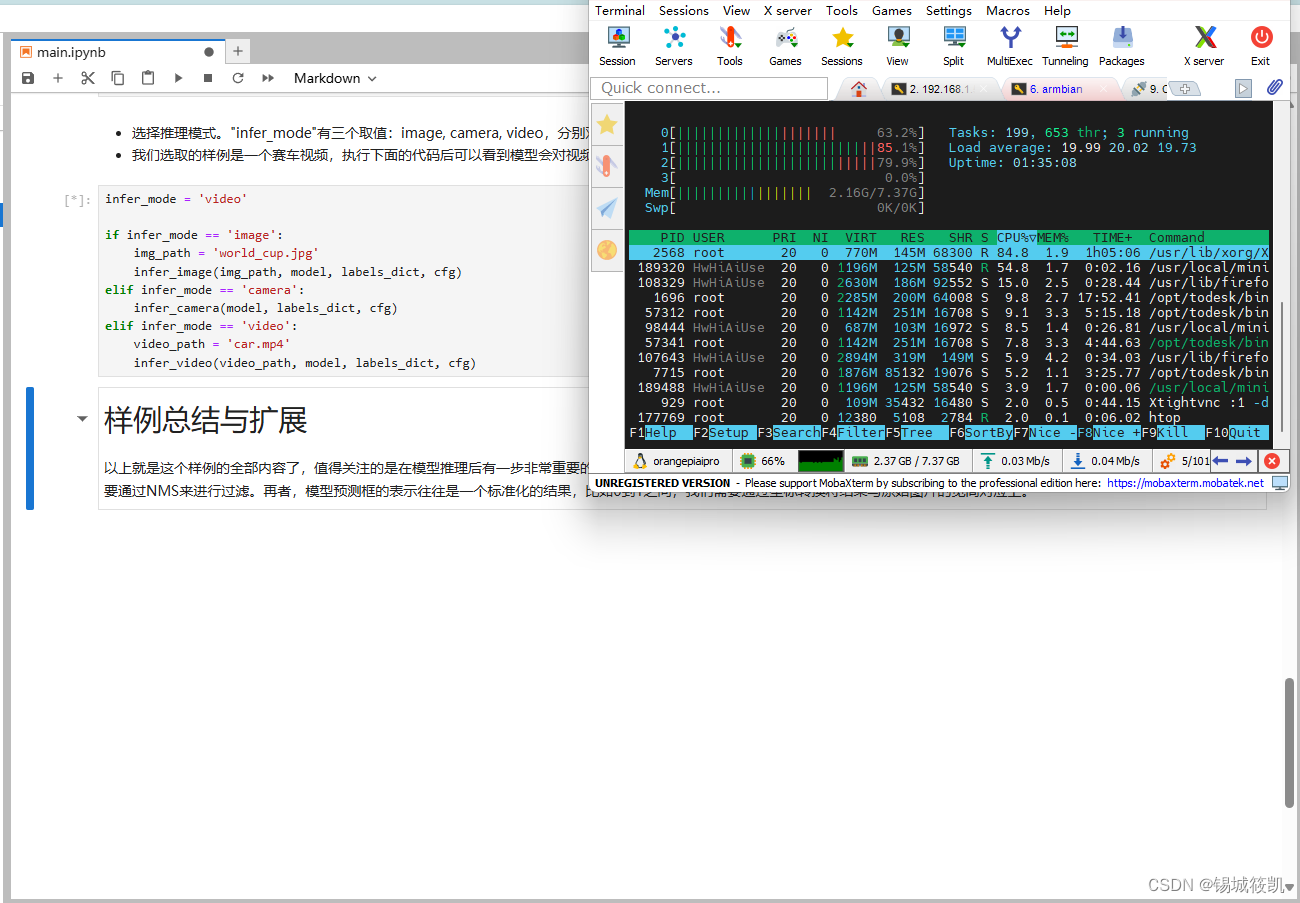Viewport: 1300px width, 903px height.
Task: Click F5 Tree in the htop footer
Action: (917, 433)
